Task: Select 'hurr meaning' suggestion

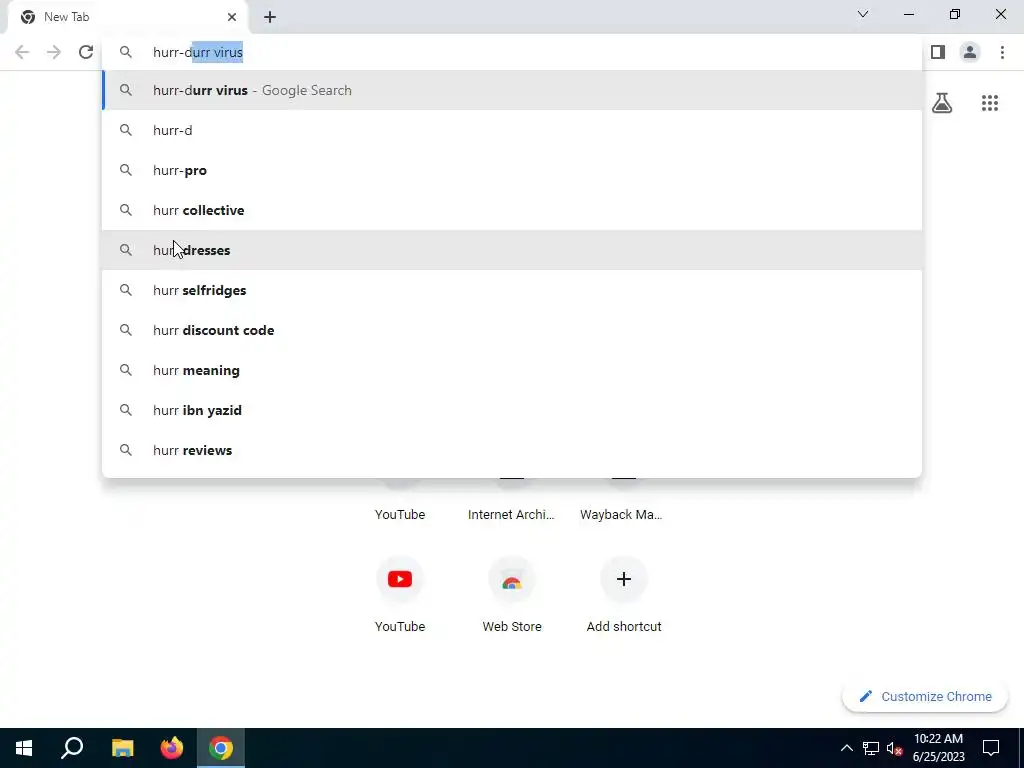Action: (x=512, y=370)
